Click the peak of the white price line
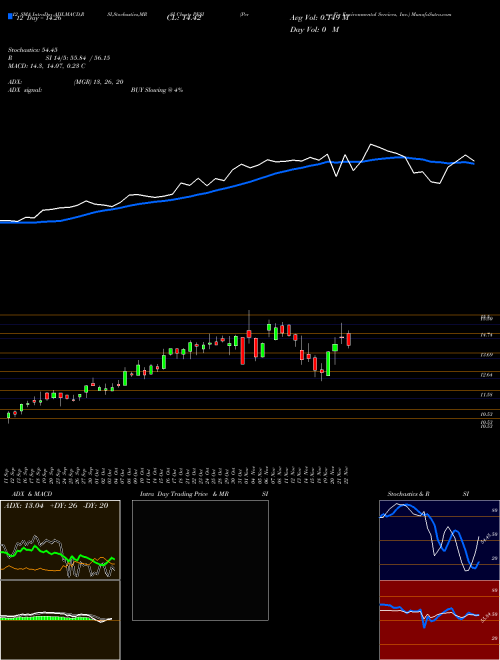The width and height of the screenshot is (500, 660). (371, 144)
